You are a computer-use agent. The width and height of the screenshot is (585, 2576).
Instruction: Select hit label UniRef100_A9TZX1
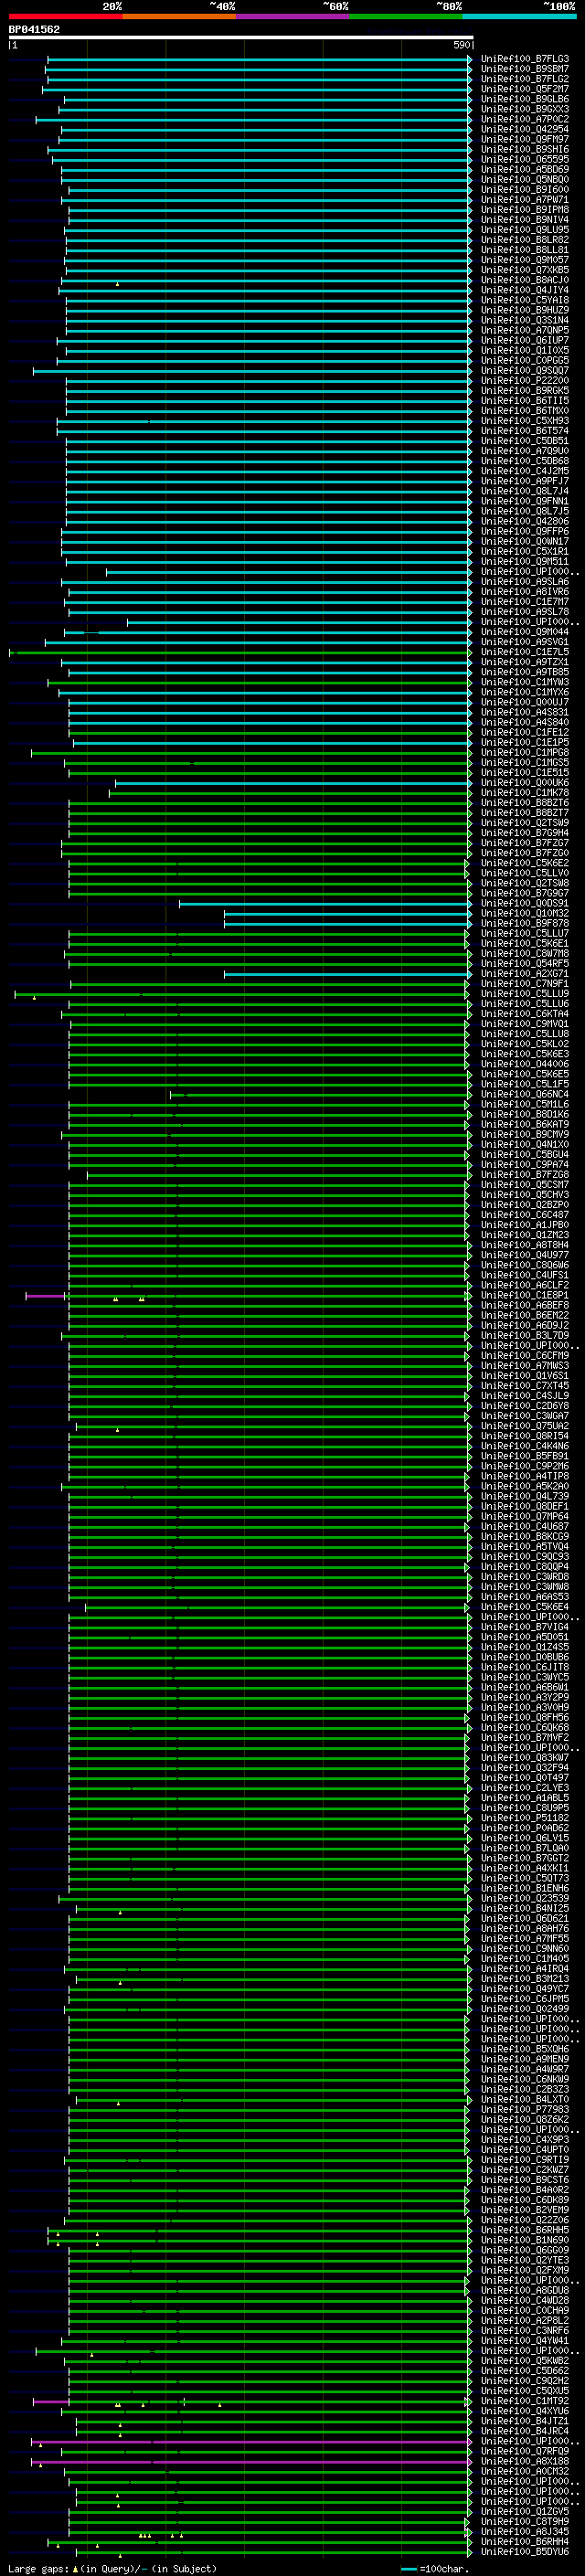click(x=524, y=663)
